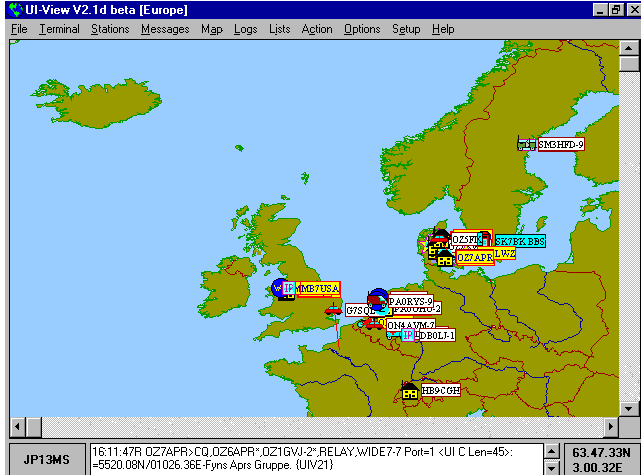Click the dark red van icon beside PA0RYS-9
The height and width of the screenshot is (475, 641).
click(x=377, y=302)
